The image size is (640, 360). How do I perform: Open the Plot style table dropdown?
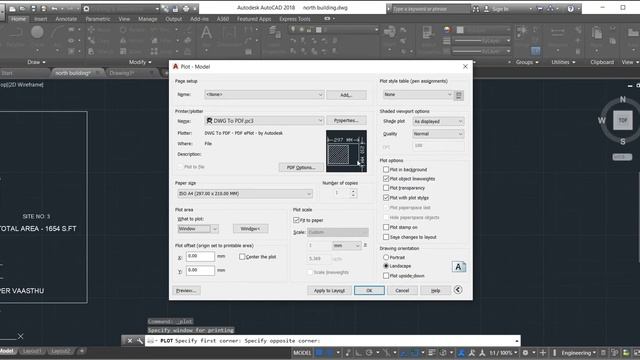[x=418, y=95]
